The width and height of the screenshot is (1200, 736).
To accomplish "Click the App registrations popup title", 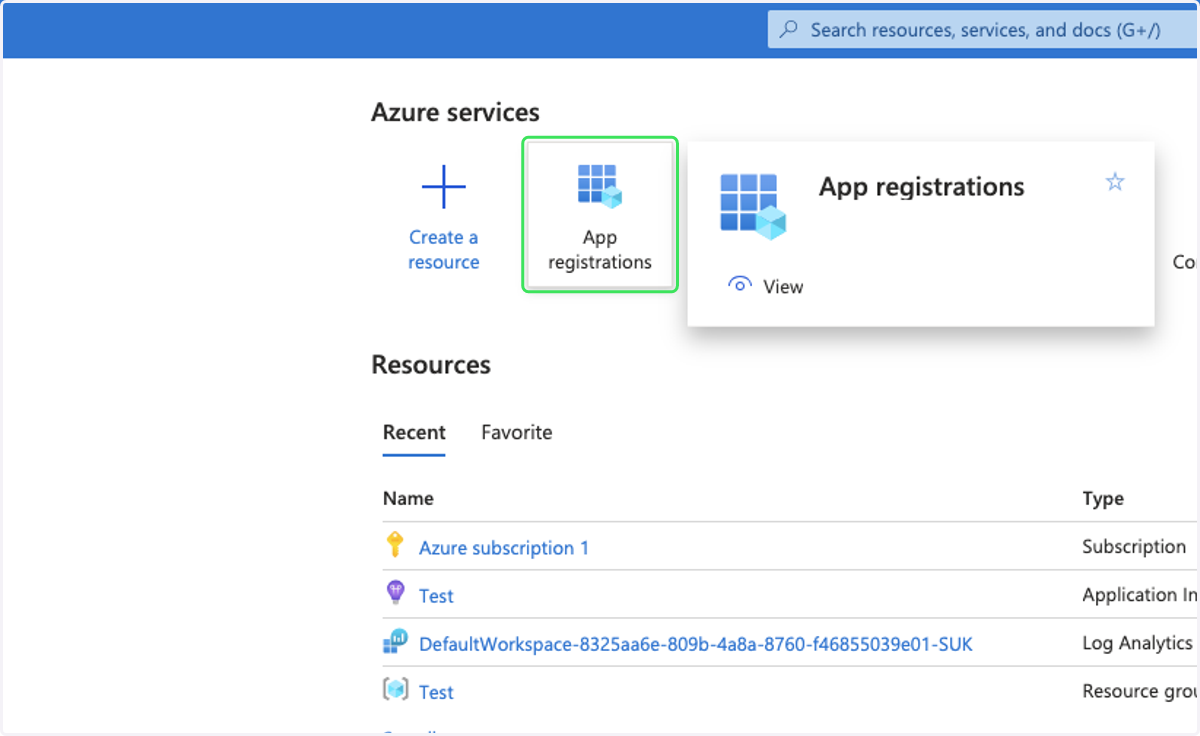I will 922,187.
